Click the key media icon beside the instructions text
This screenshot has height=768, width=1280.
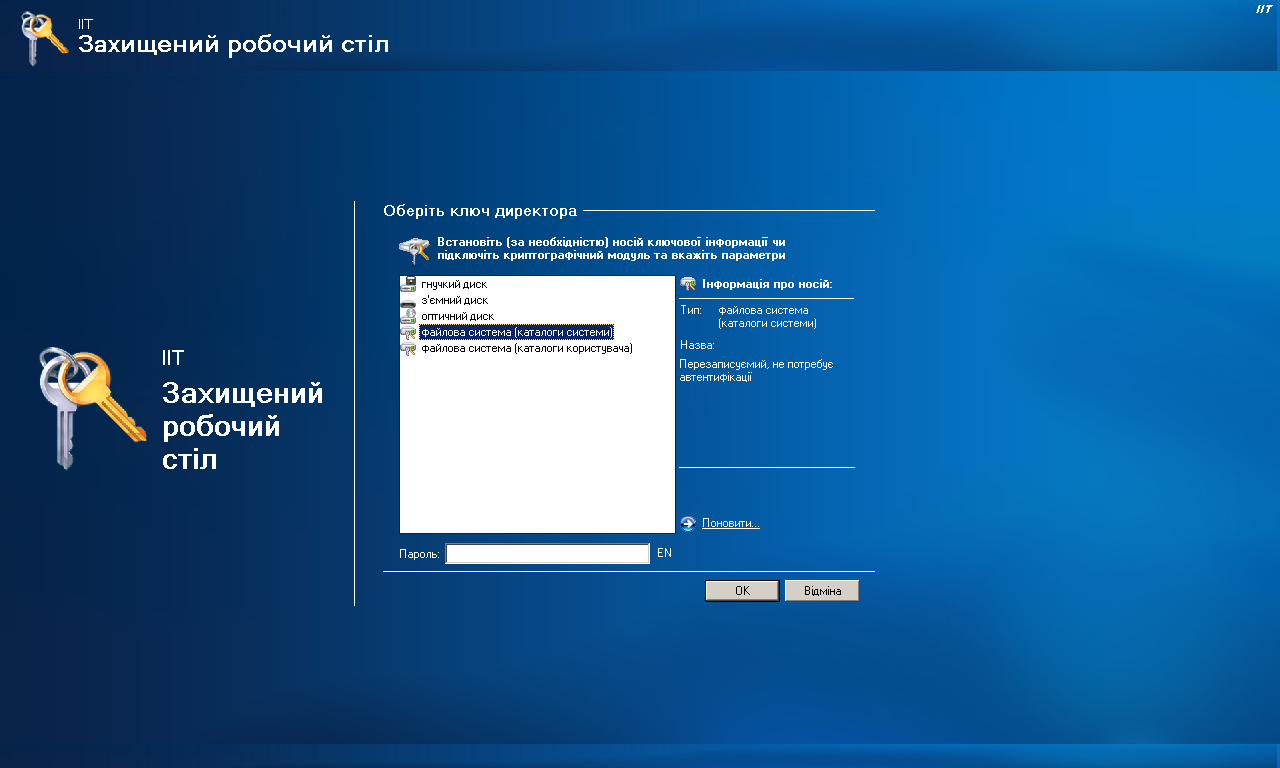pos(414,250)
